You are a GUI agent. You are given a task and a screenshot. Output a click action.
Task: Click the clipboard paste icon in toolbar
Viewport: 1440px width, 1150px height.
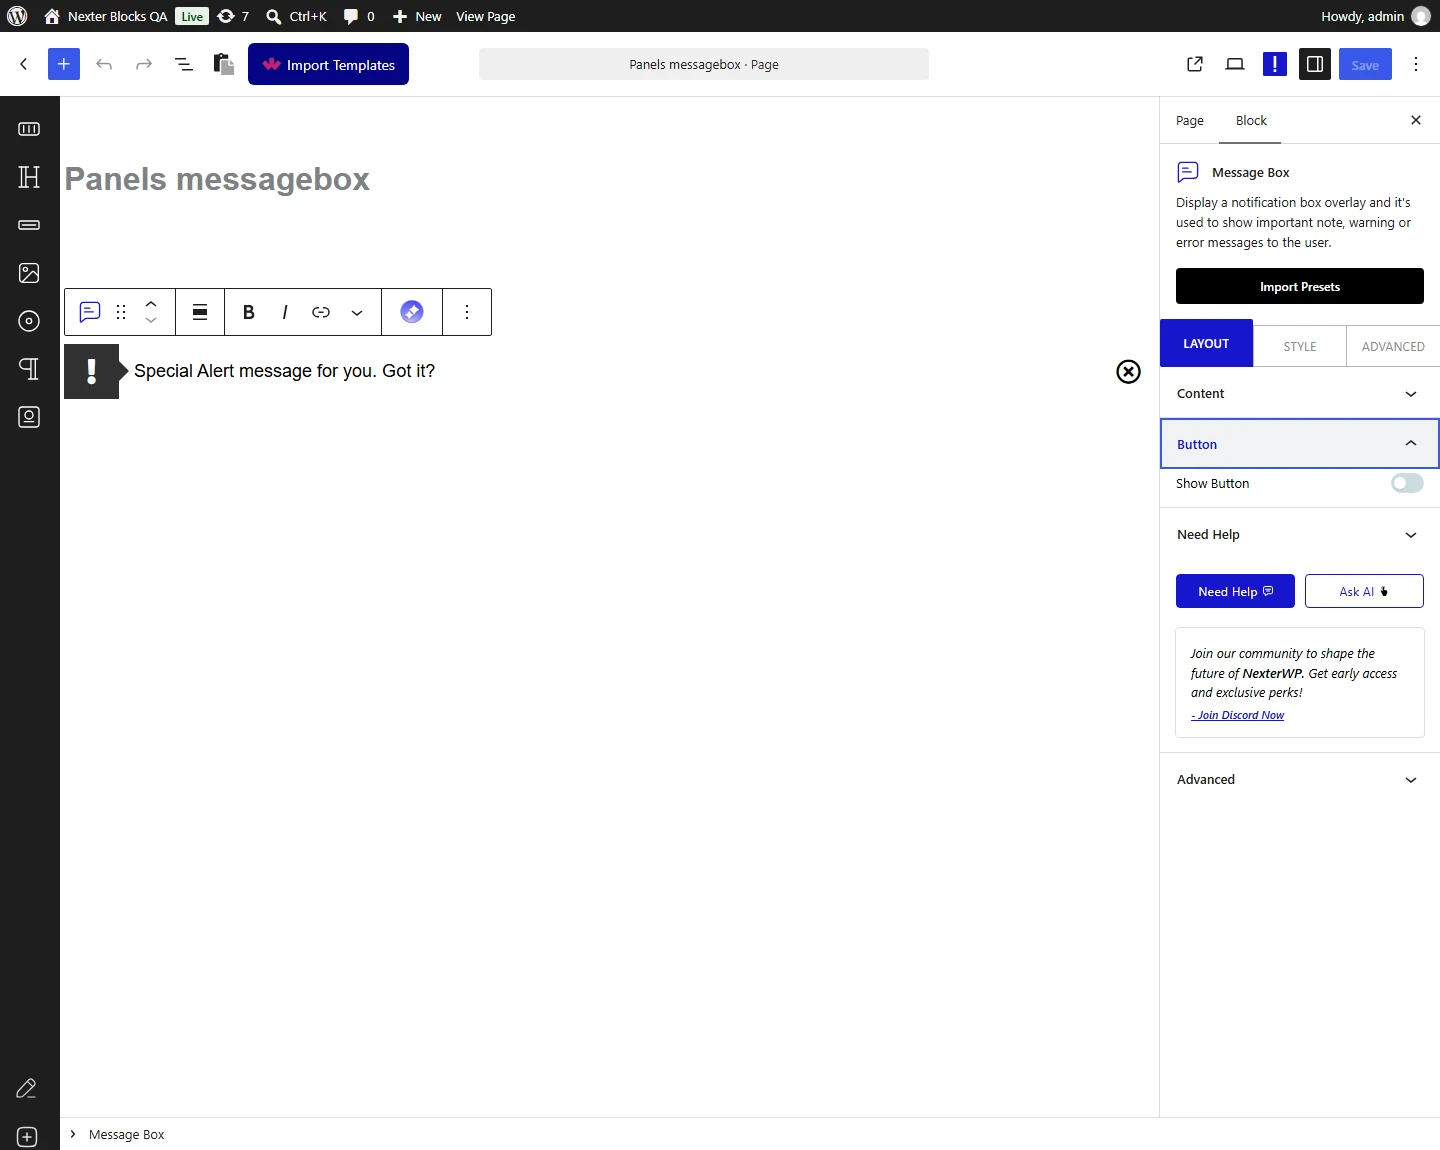[224, 64]
